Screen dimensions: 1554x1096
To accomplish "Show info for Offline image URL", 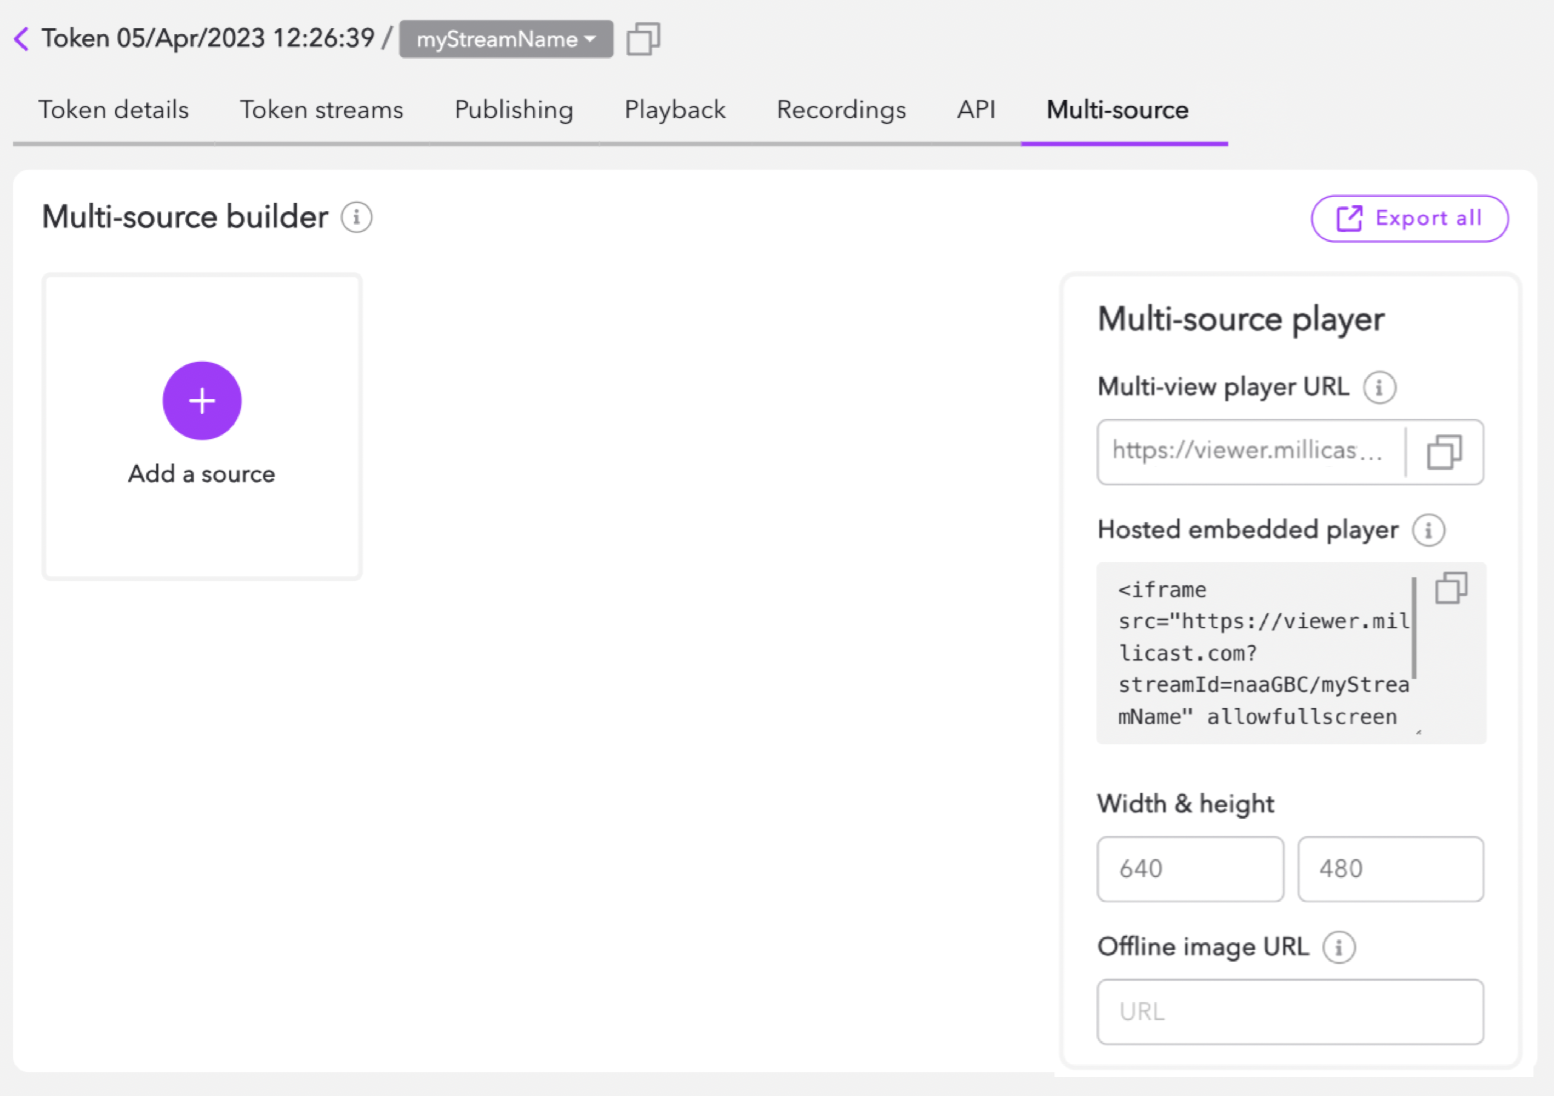I will pos(1338,947).
